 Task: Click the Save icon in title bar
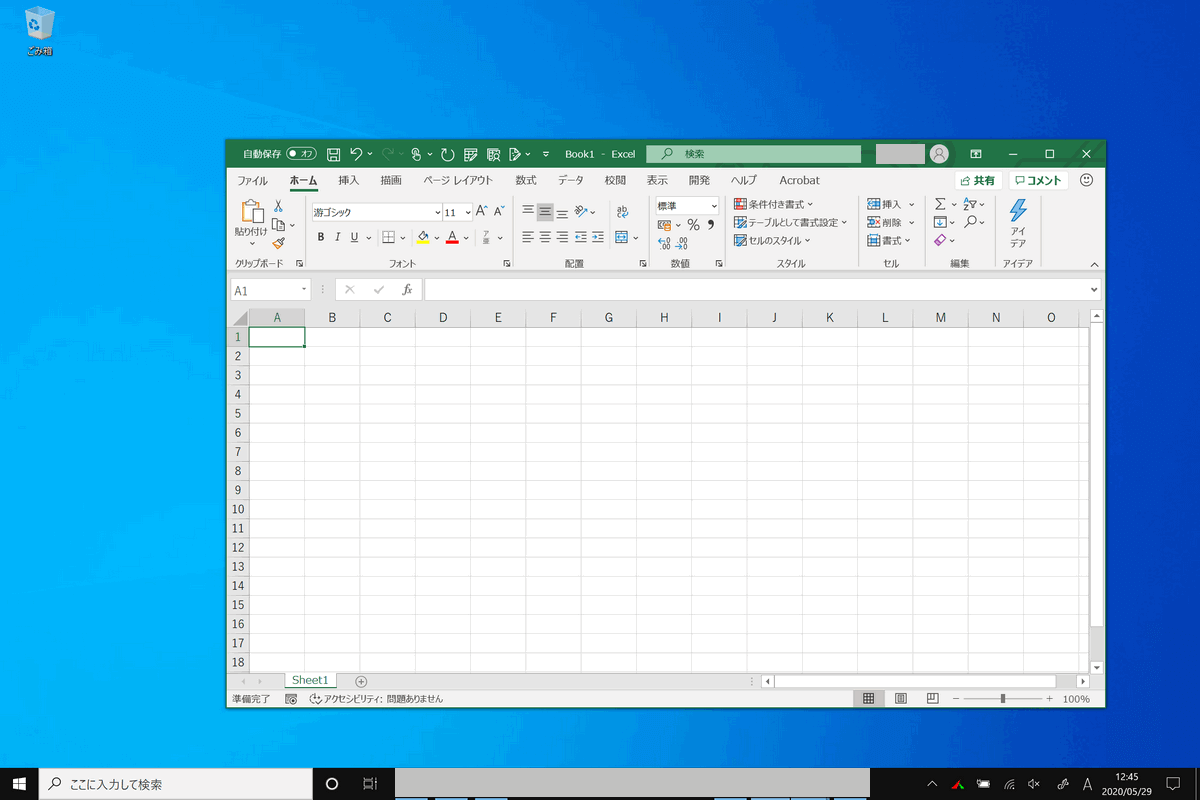334,154
